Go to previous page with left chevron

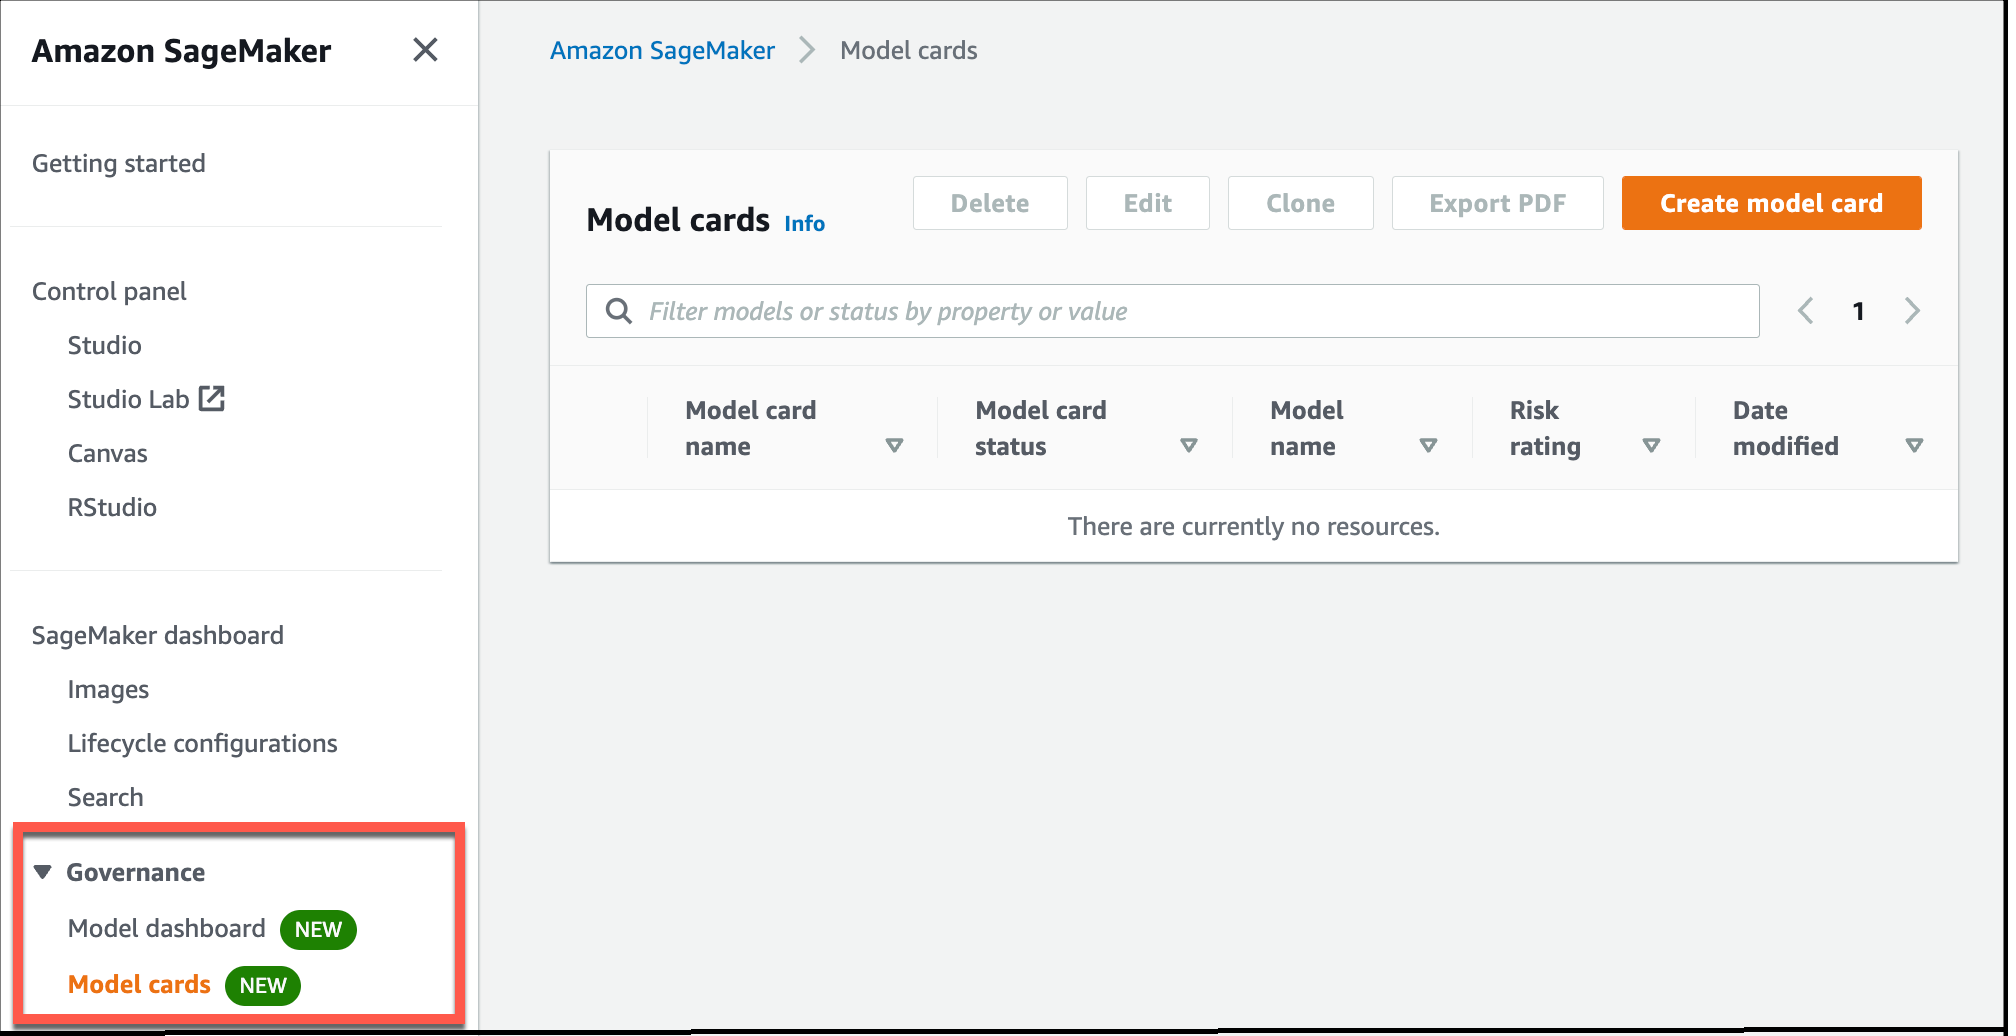tap(1805, 311)
